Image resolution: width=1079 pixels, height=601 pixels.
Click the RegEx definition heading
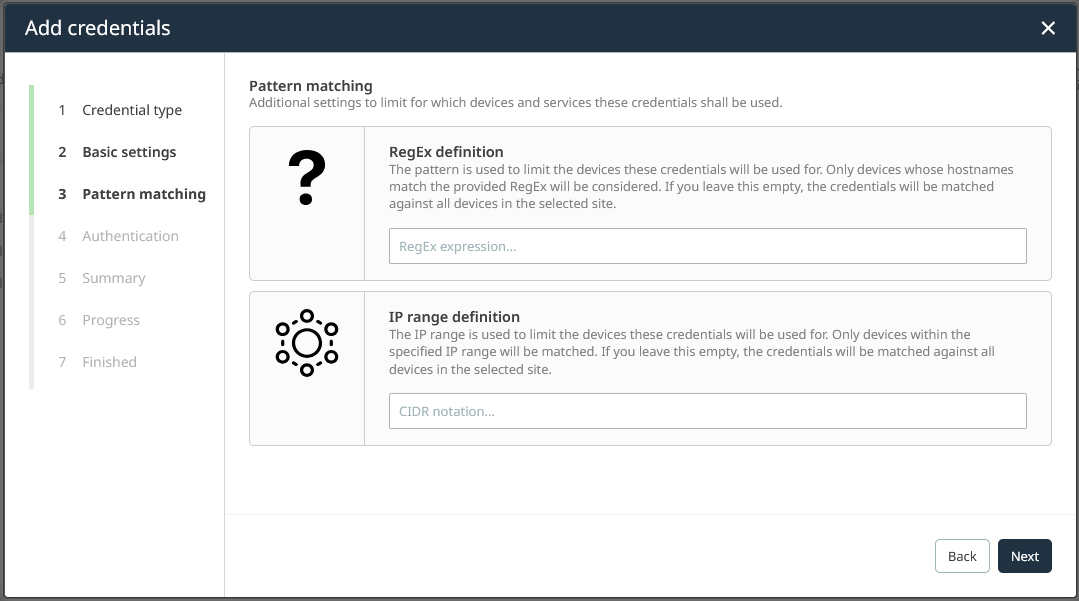pyautogui.click(x=446, y=152)
